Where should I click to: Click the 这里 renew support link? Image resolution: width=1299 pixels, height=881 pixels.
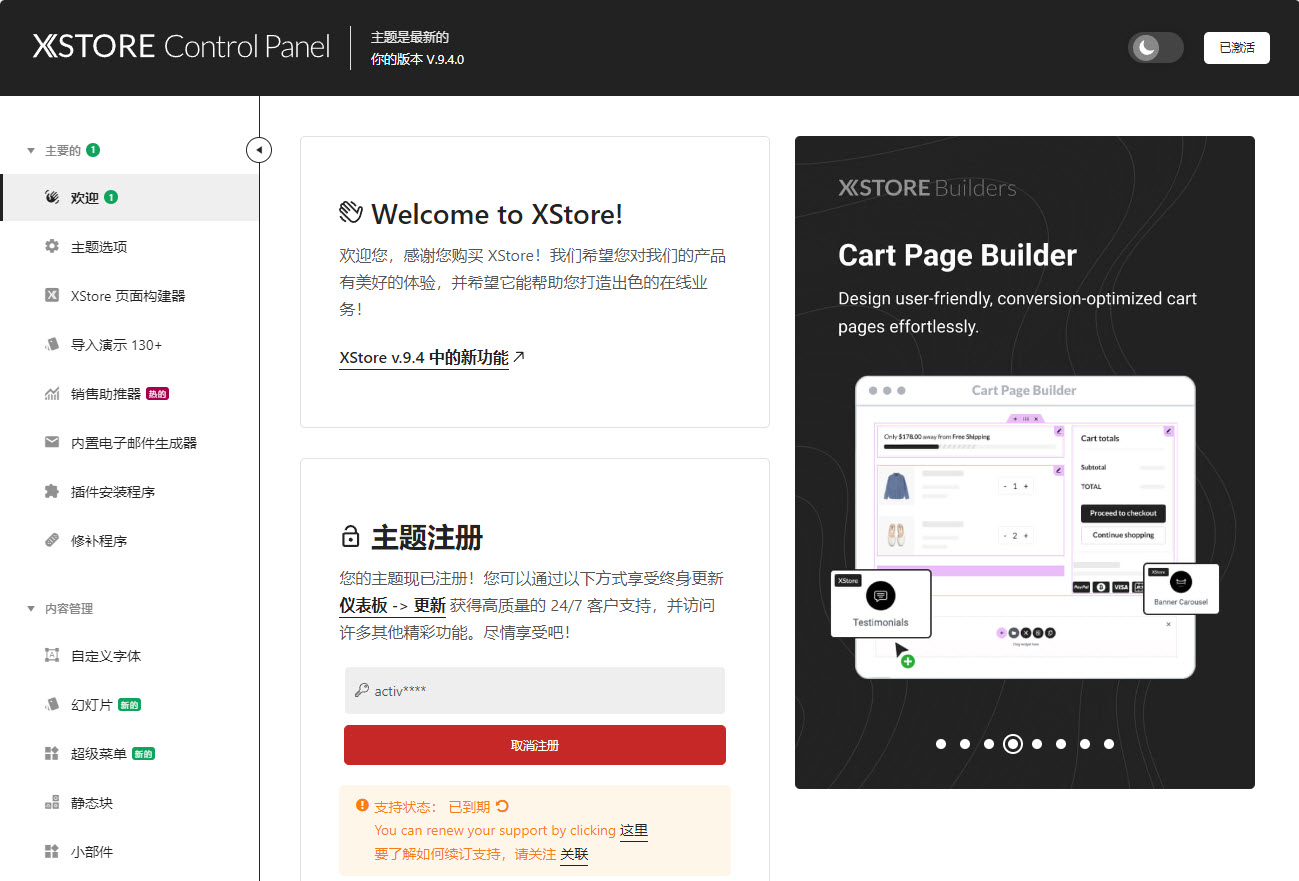click(x=634, y=830)
